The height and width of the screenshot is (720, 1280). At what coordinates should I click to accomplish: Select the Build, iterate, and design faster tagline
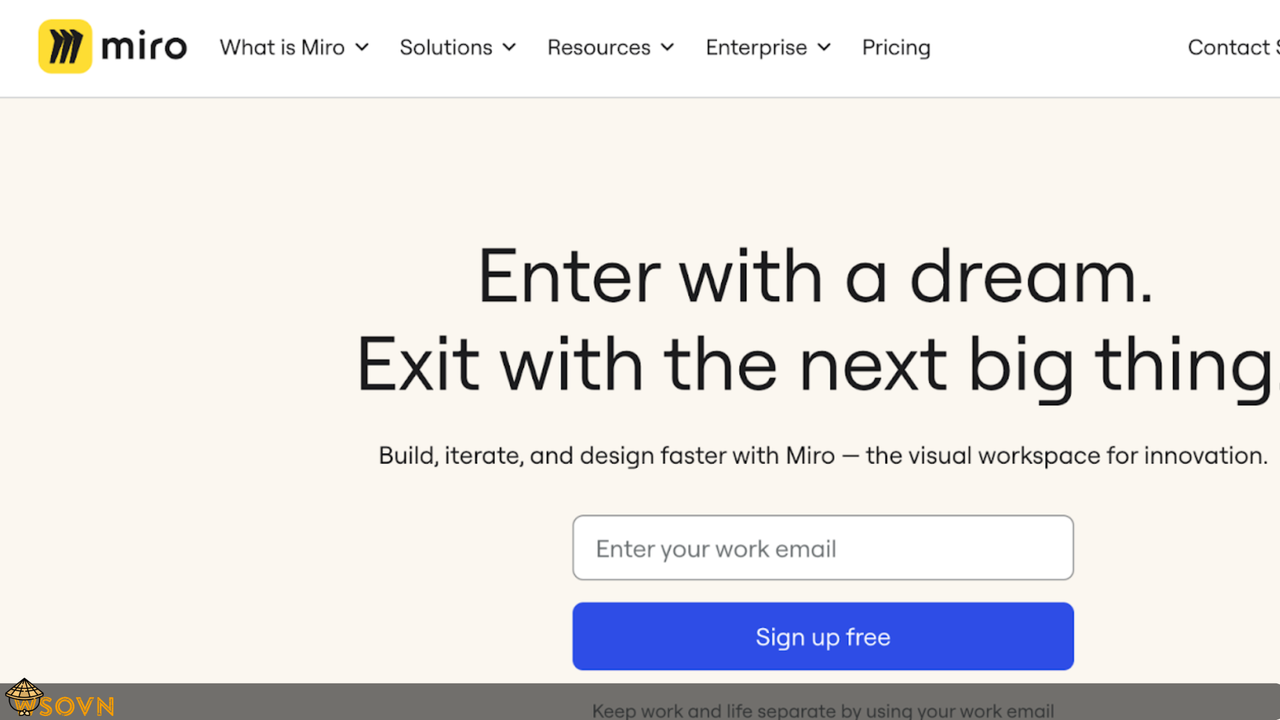point(823,456)
